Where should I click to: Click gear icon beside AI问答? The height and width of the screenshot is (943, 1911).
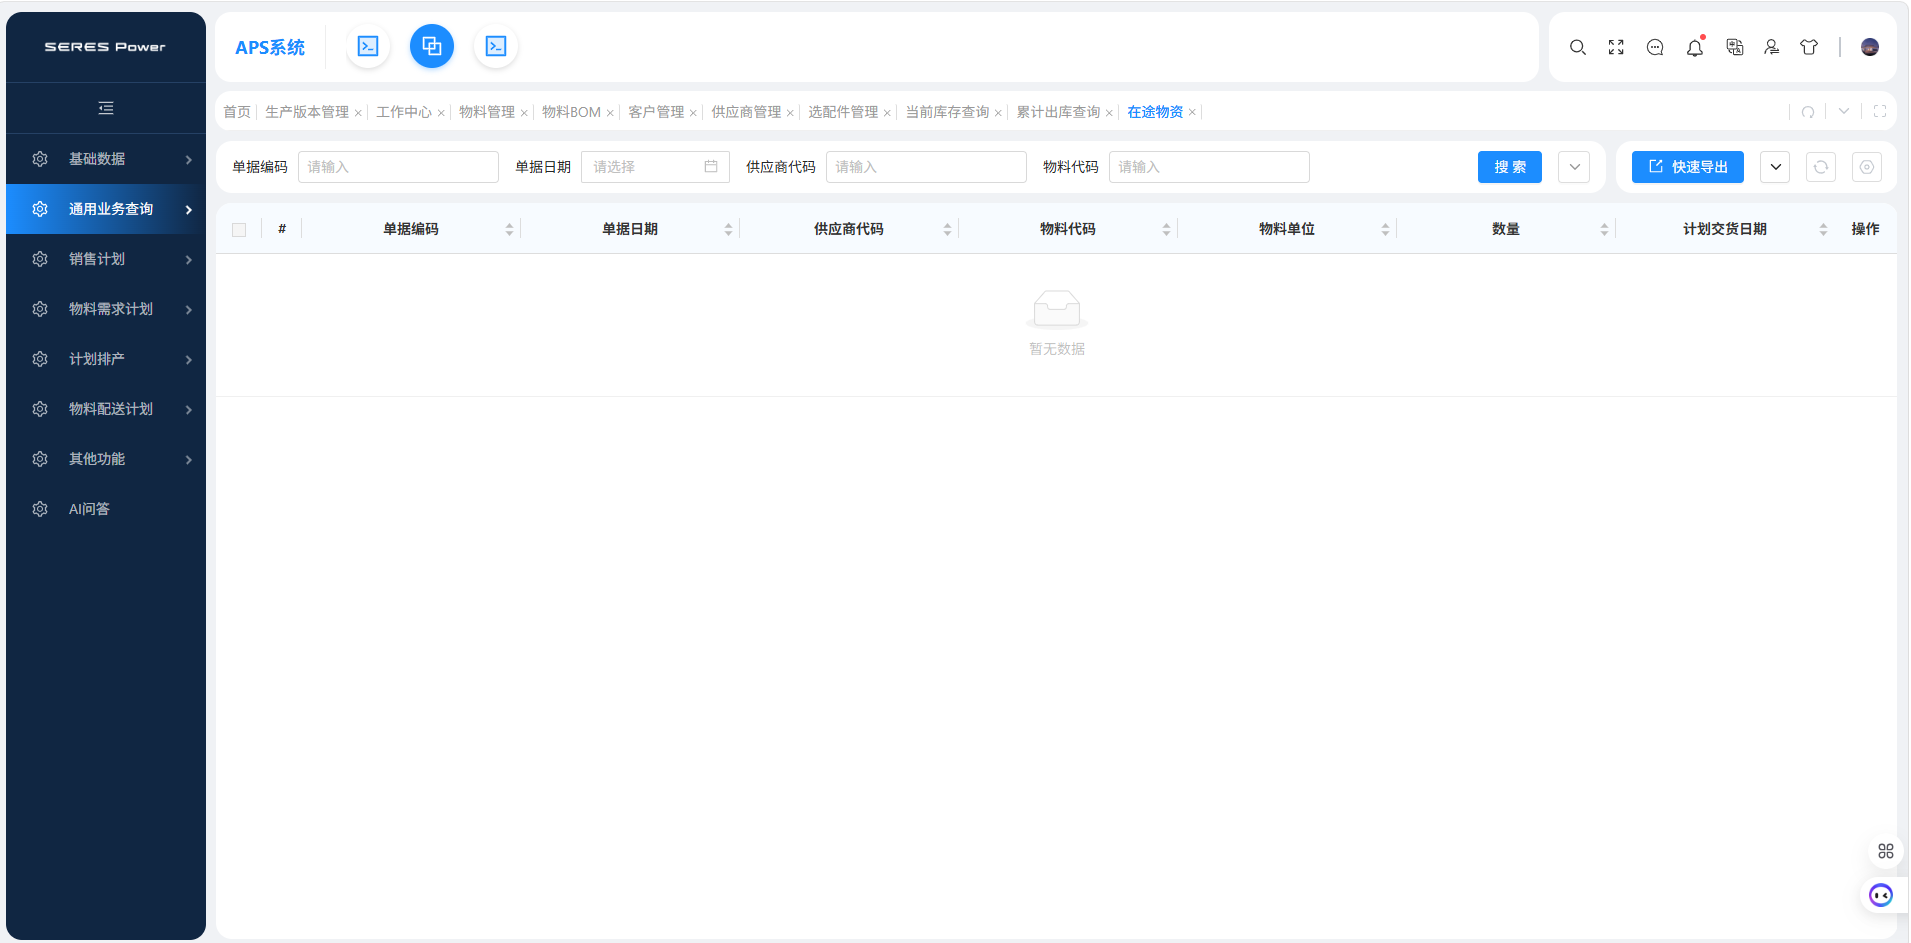coord(40,509)
